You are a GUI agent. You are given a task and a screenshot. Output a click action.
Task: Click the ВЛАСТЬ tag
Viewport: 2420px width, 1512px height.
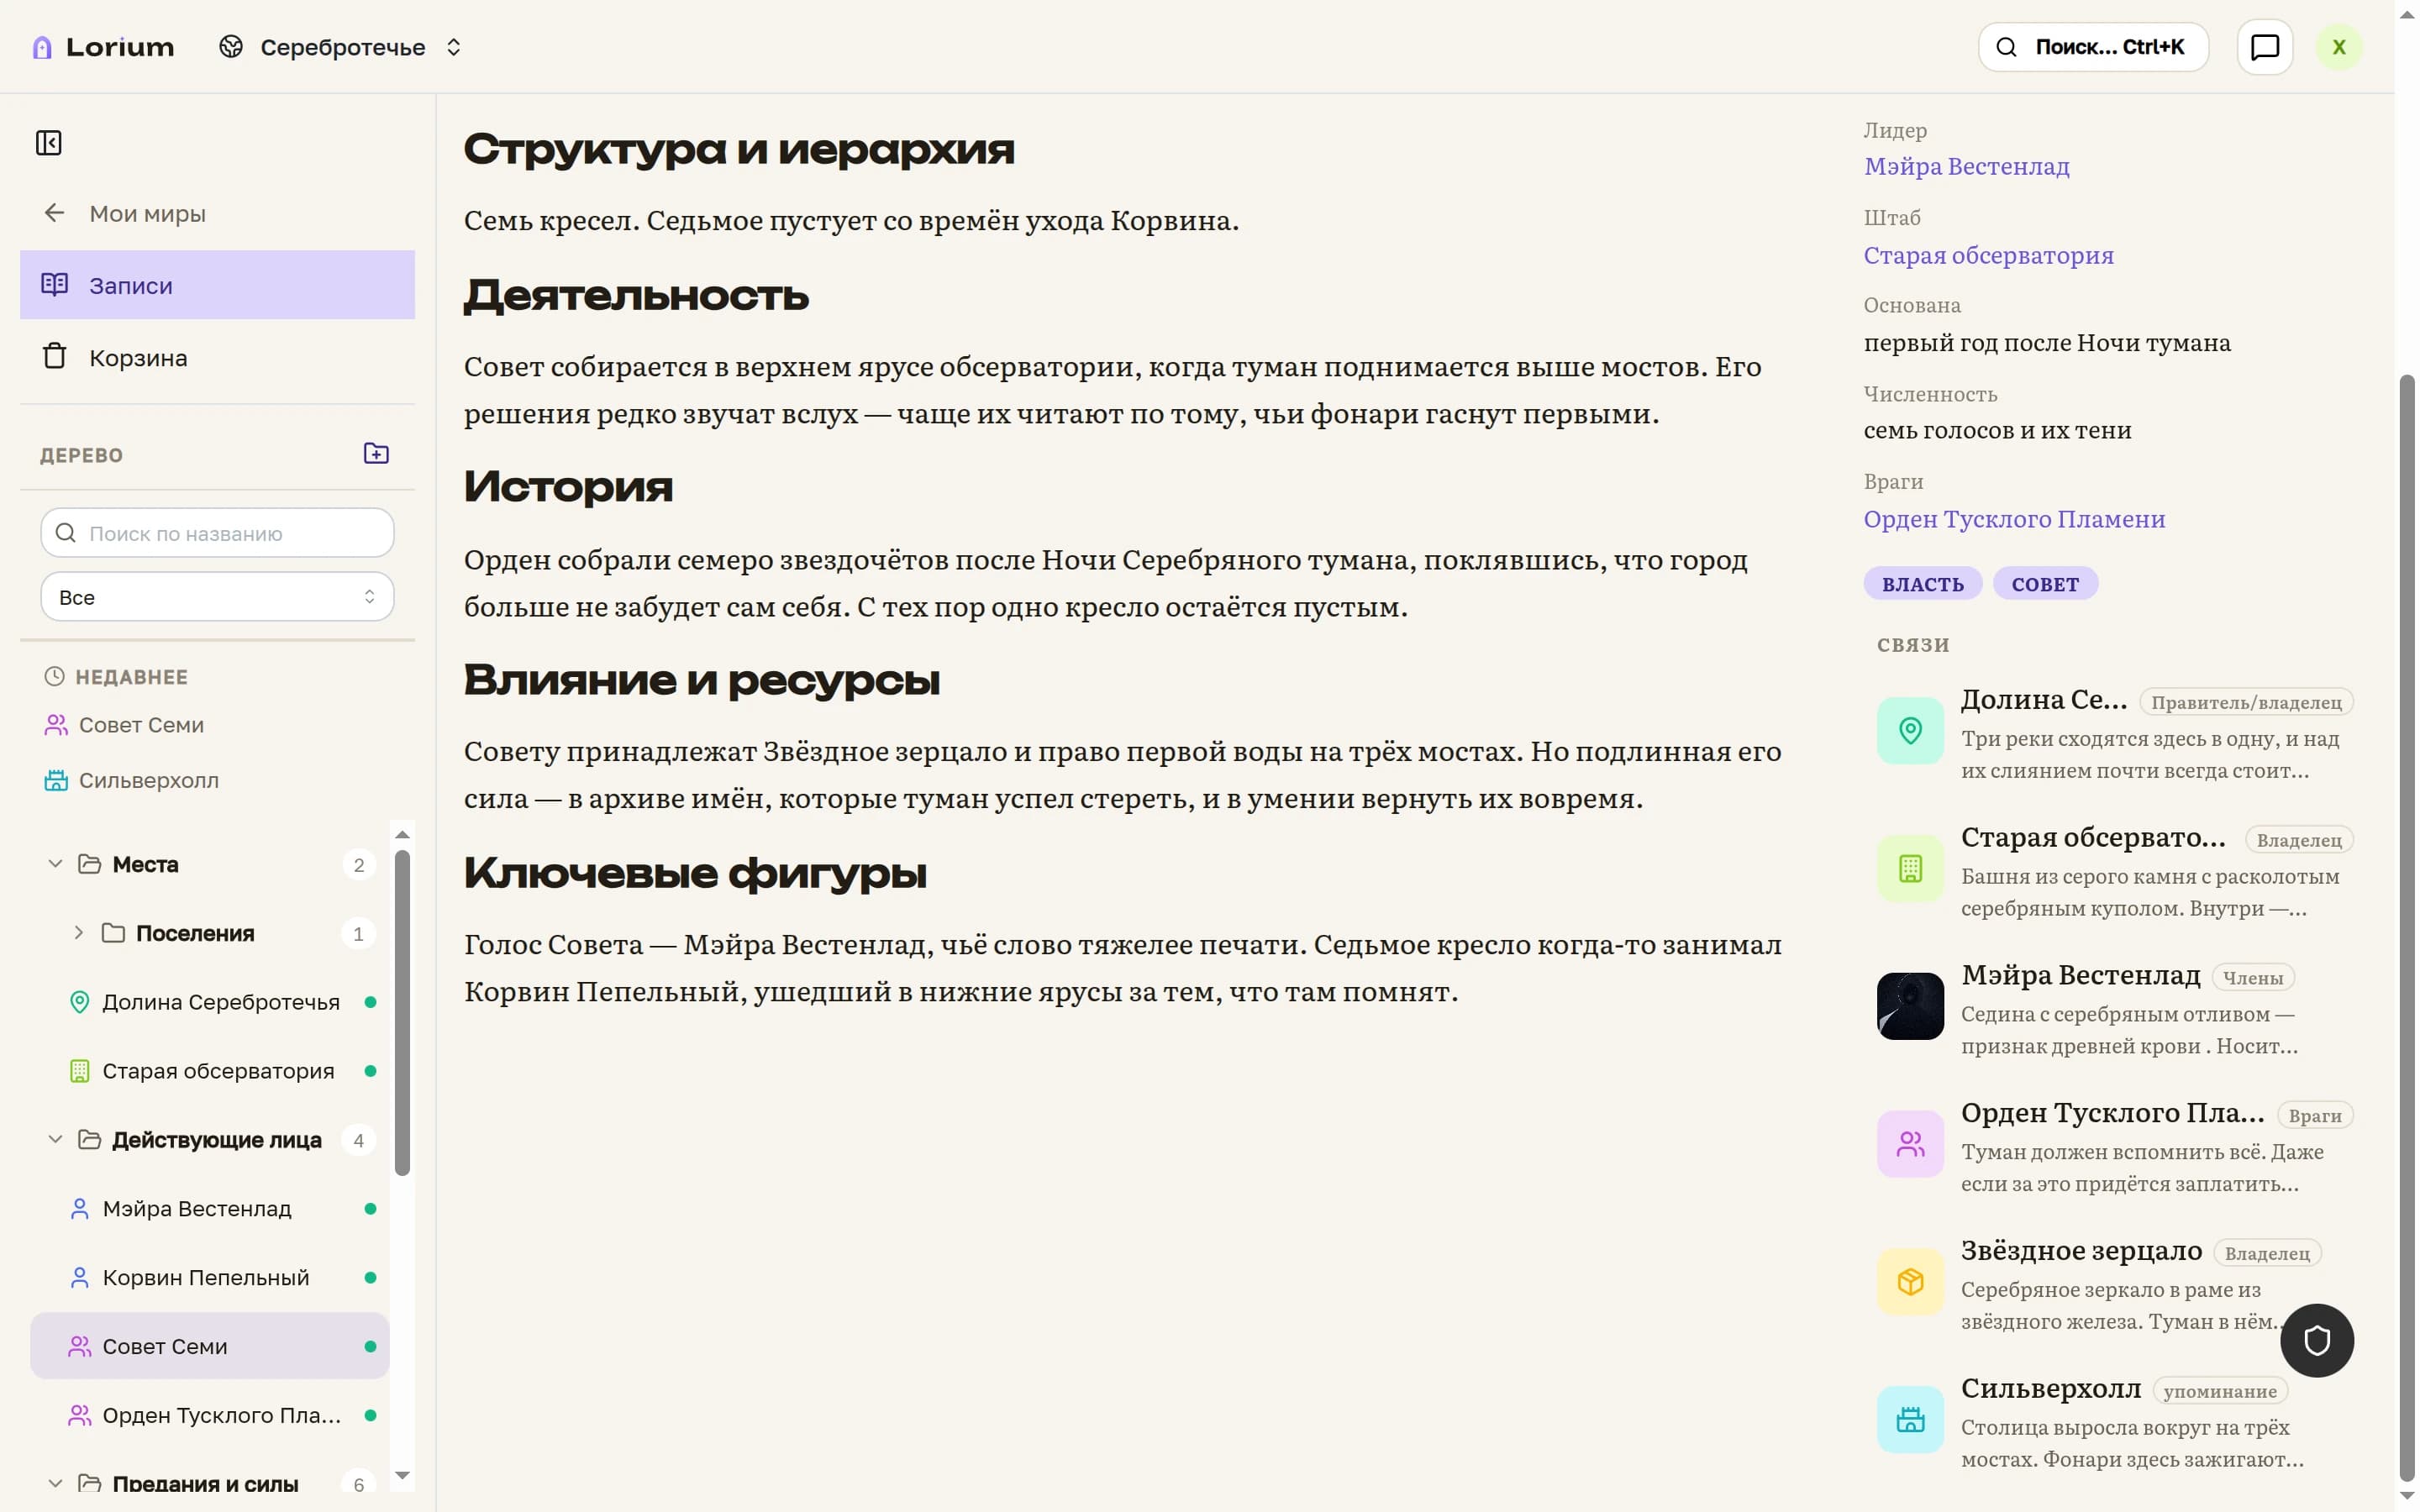1922,584
